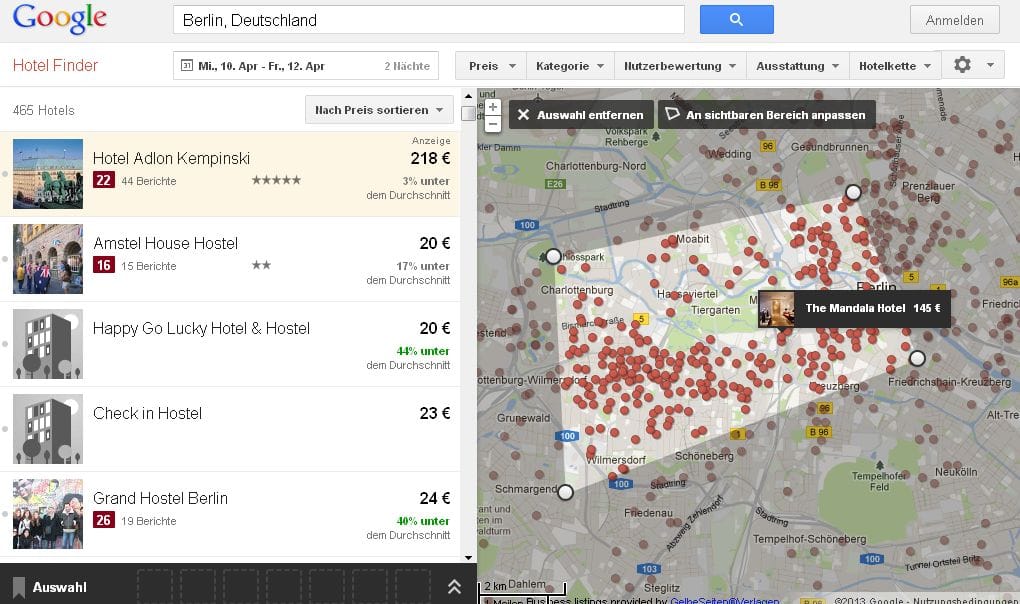Click the top-right polygon handle near Prenzlauer Berg
The height and width of the screenshot is (604, 1020).
(853, 192)
